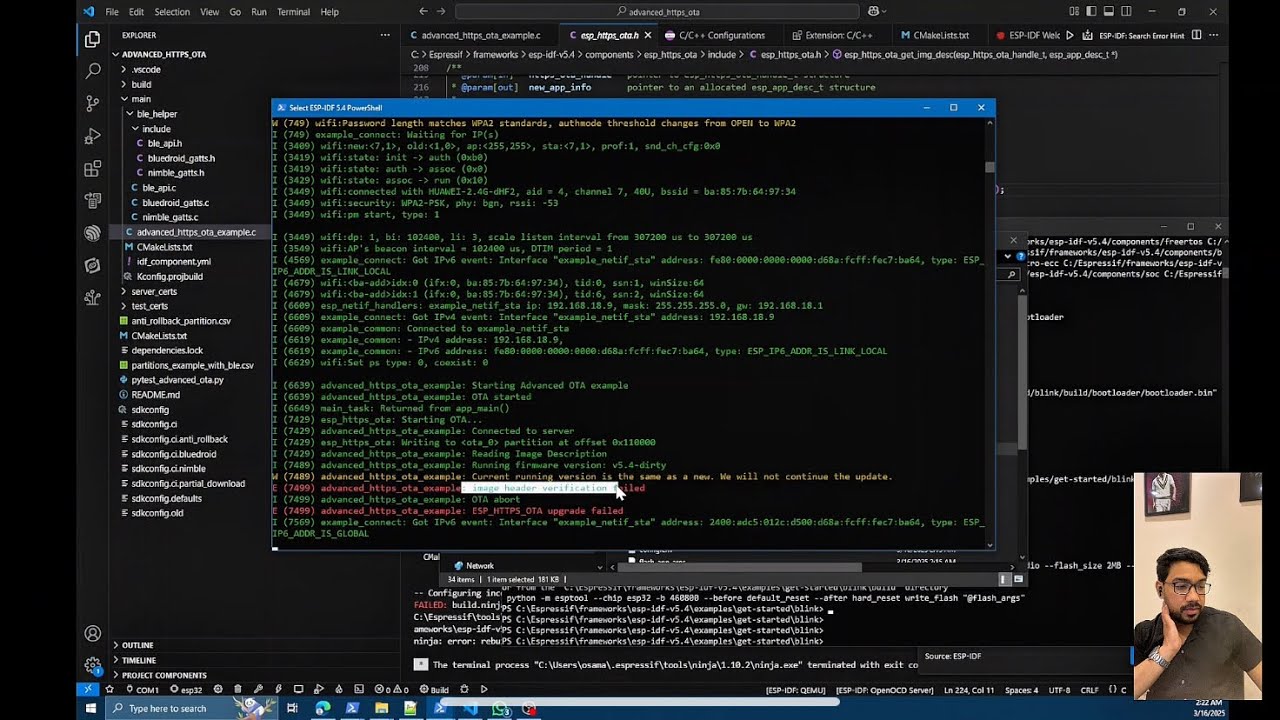
Task: Click the Windows Start button
Action: [x=90, y=708]
